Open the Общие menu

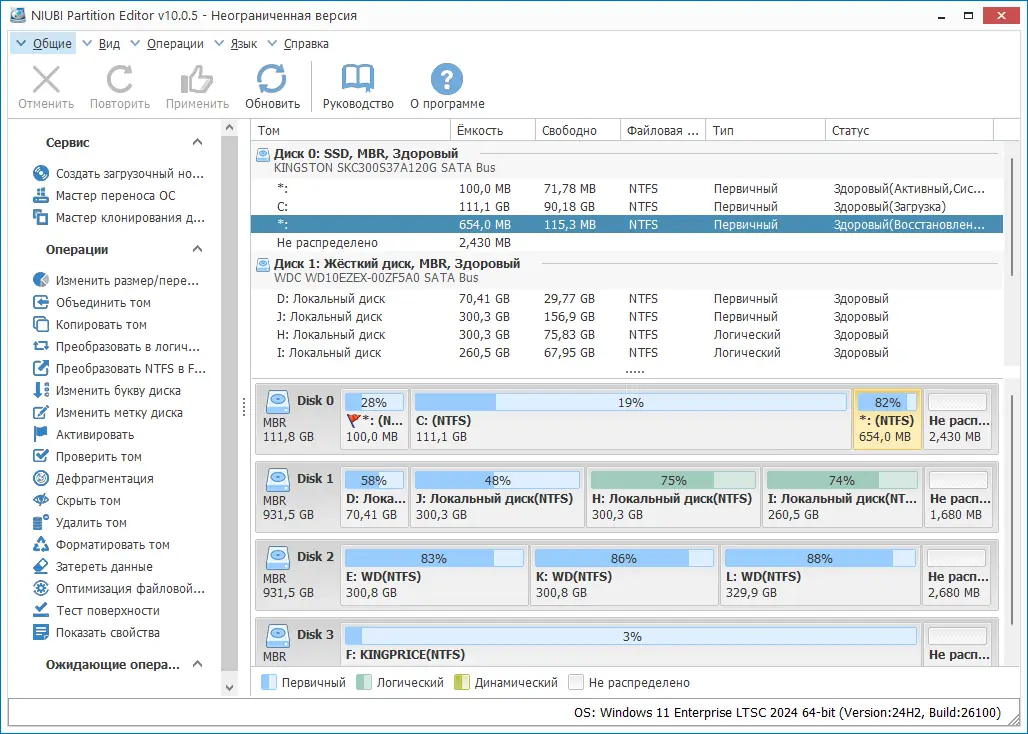(51, 44)
